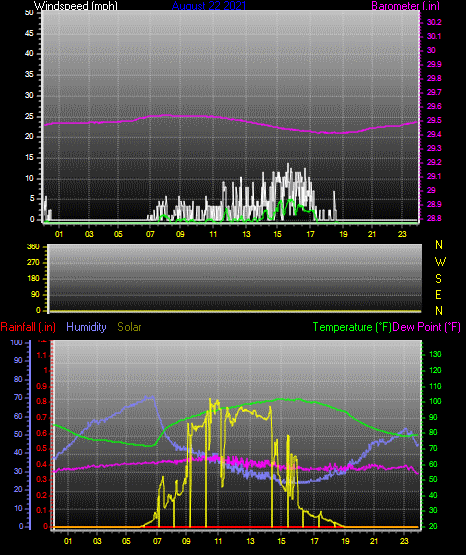Viewport: 466px width, 555px height.
Task: Click barometer axis value 29.2
Action: tap(434, 162)
